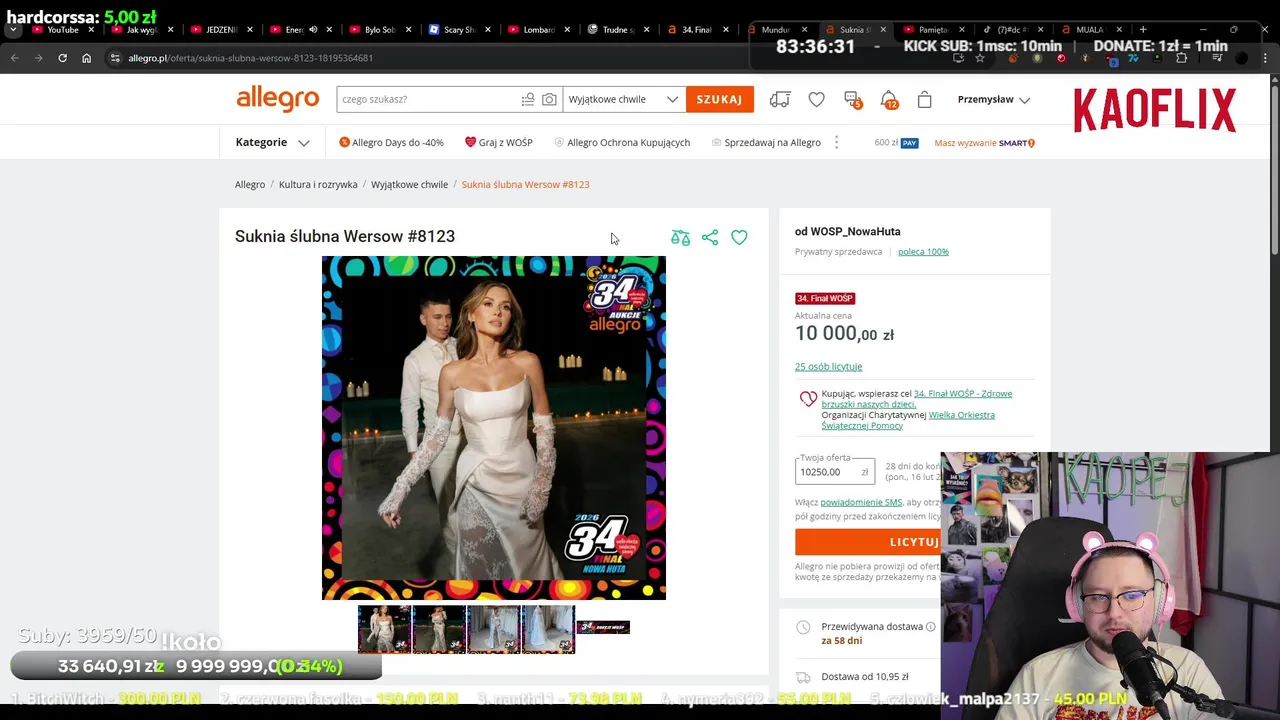The image size is (1280, 720).
Task: Open Sprzedawaj na Allegro link
Action: pyautogui.click(x=766, y=142)
